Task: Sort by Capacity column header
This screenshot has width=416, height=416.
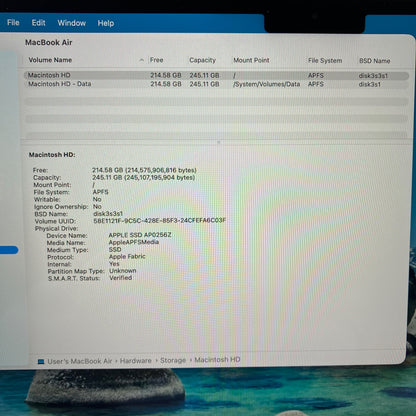Action: pos(202,60)
